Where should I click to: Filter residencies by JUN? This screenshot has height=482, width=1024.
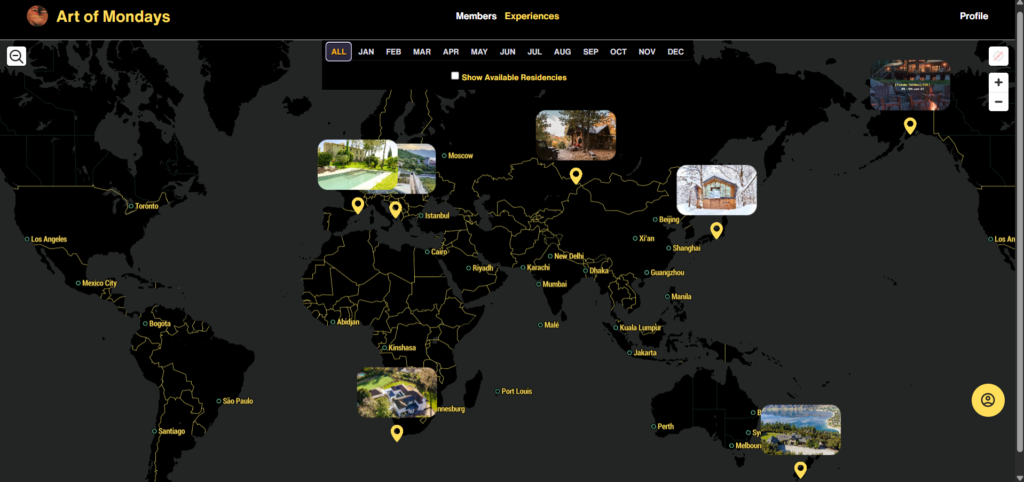(x=507, y=52)
